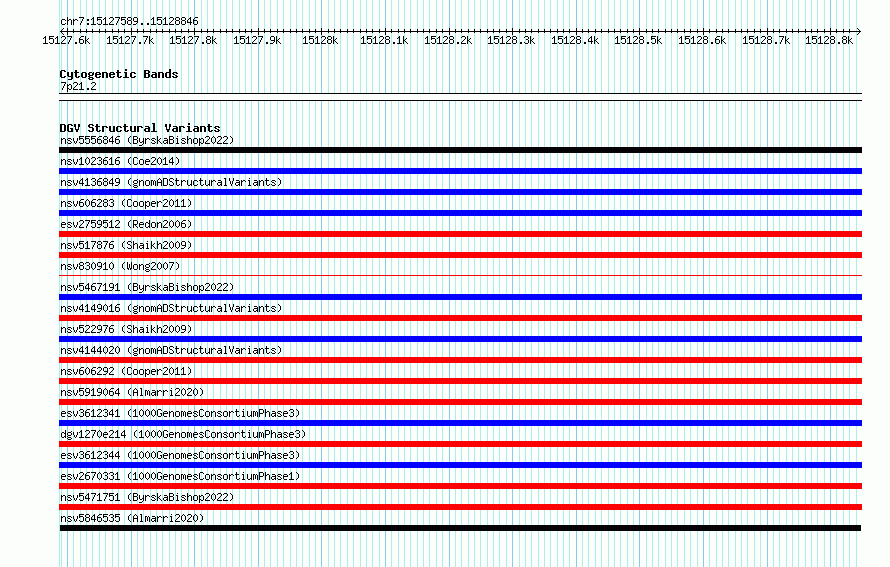This screenshot has height=567, width=890.
Task: Open variant nsv1023616 (Coe2014) label
Action: coord(120,161)
